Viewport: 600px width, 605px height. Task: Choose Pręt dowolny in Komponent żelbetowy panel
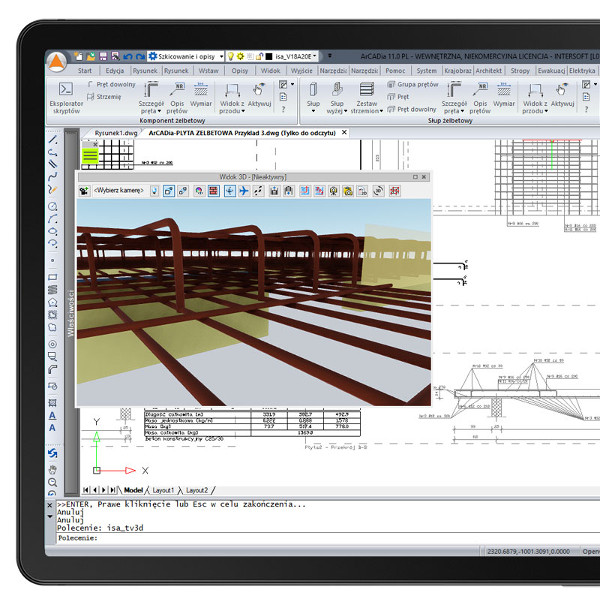click(x=112, y=84)
